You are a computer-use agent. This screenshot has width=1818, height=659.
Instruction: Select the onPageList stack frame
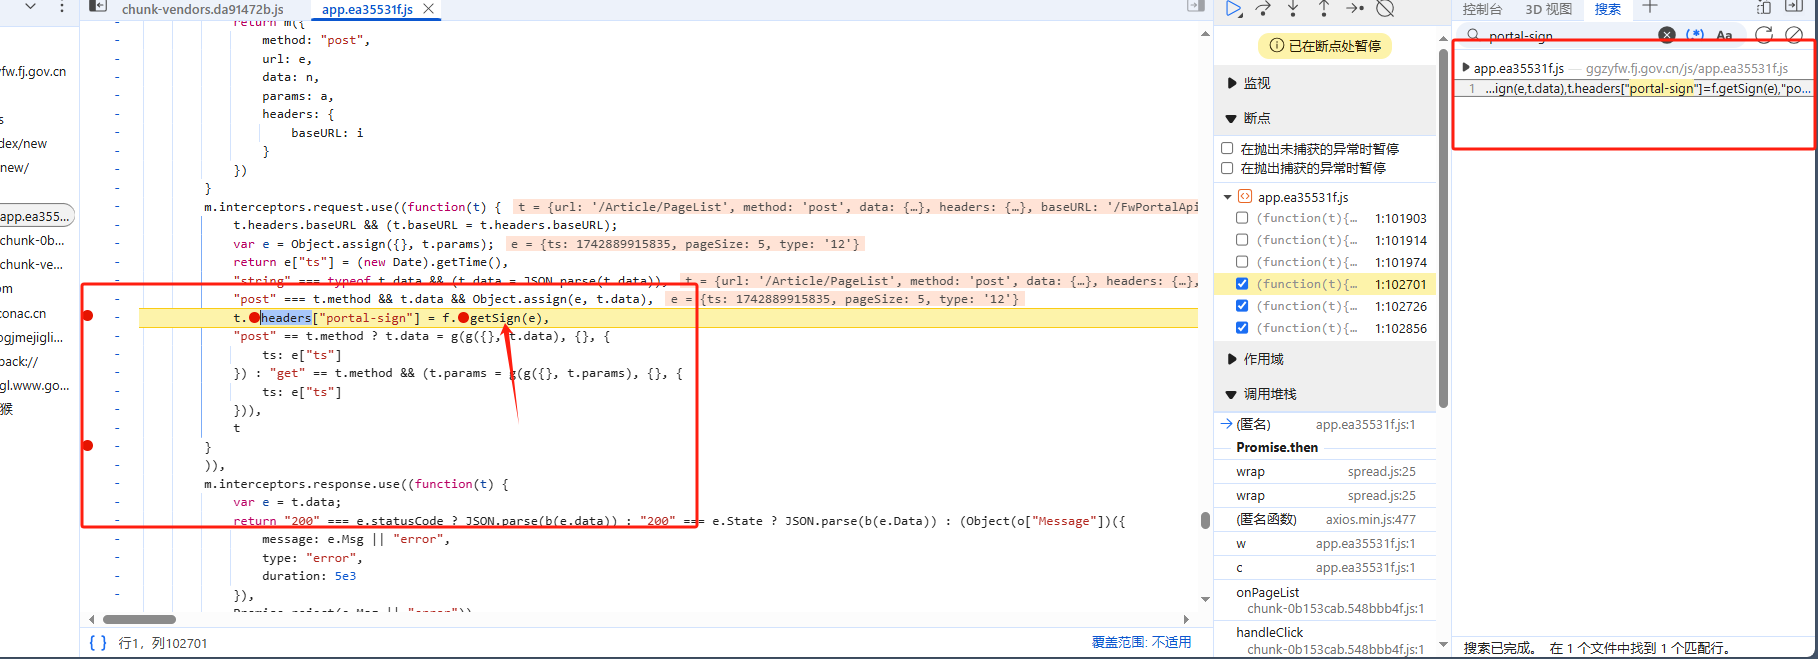click(1325, 600)
